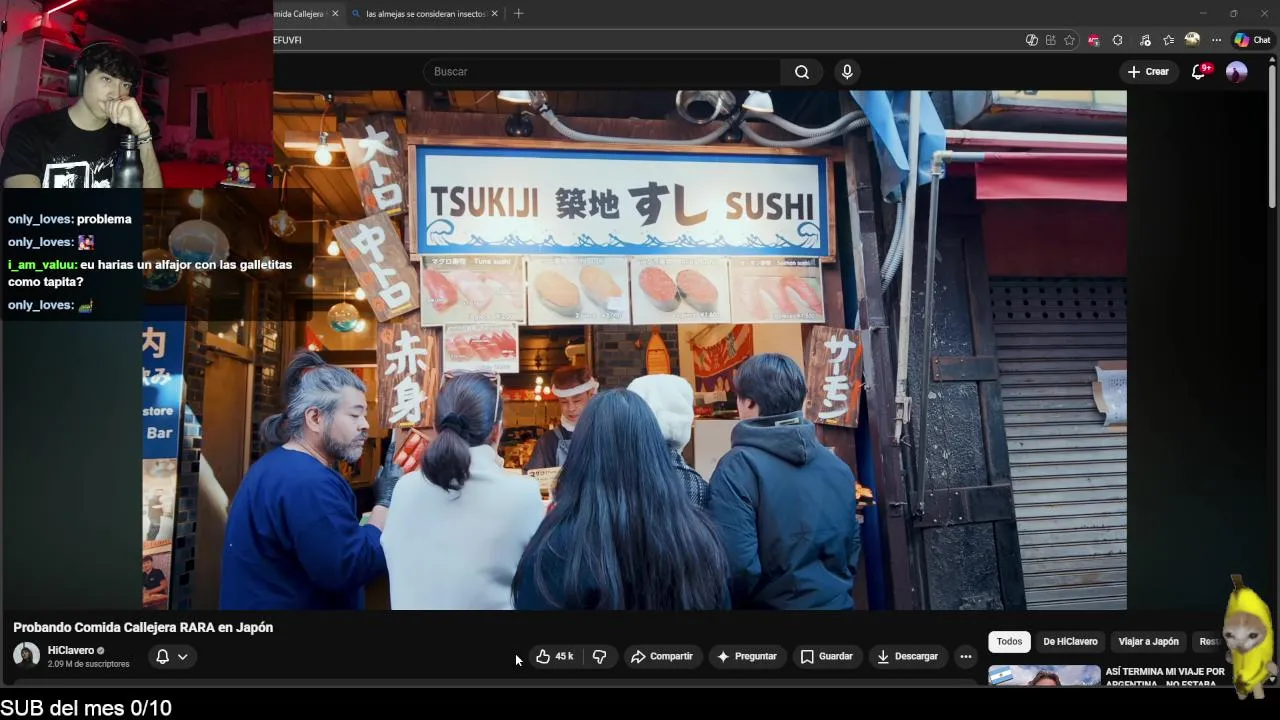The image size is (1280, 720).
Task: Click the media control music-note icon
Action: click(1145, 40)
